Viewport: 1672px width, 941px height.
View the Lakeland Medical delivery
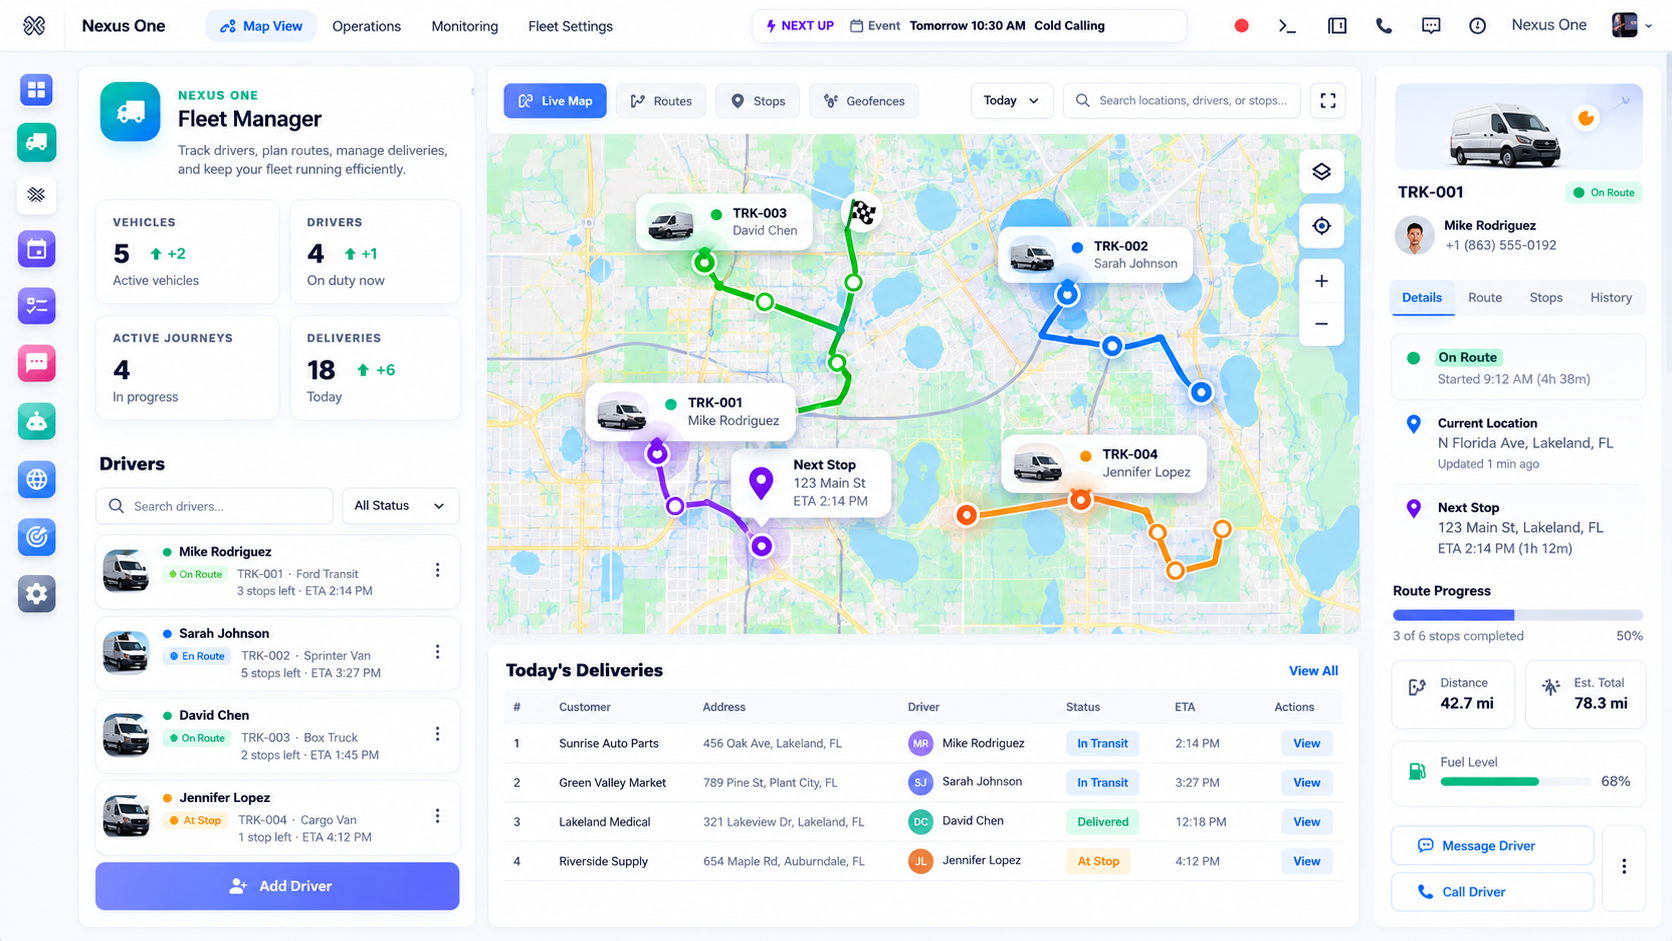[1306, 822]
